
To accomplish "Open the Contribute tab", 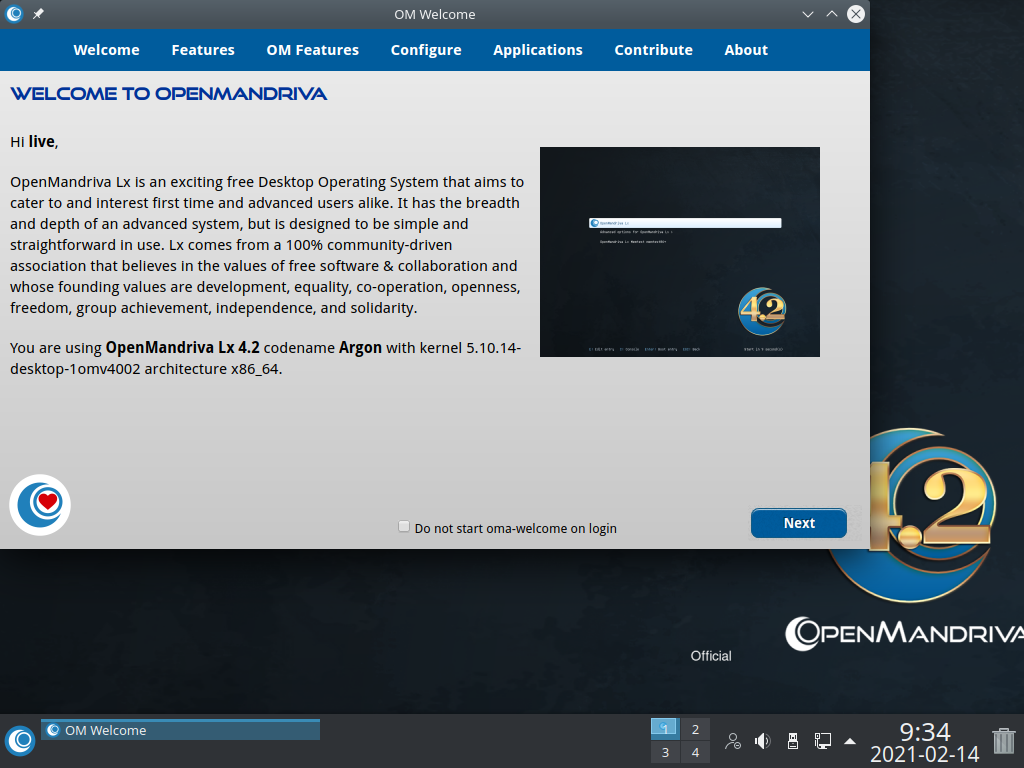I will (x=653, y=50).
